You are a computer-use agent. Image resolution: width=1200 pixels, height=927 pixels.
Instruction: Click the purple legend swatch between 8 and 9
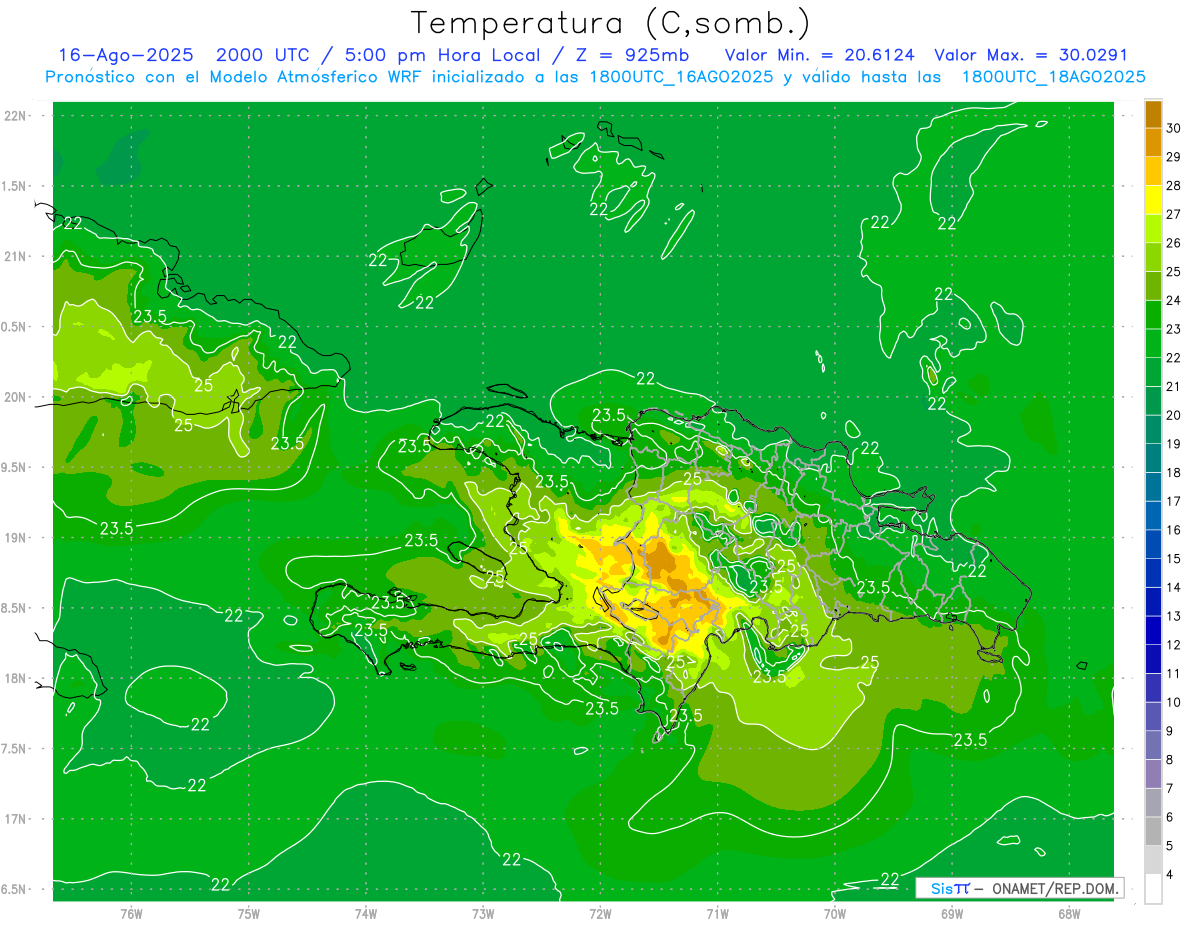(x=1153, y=745)
